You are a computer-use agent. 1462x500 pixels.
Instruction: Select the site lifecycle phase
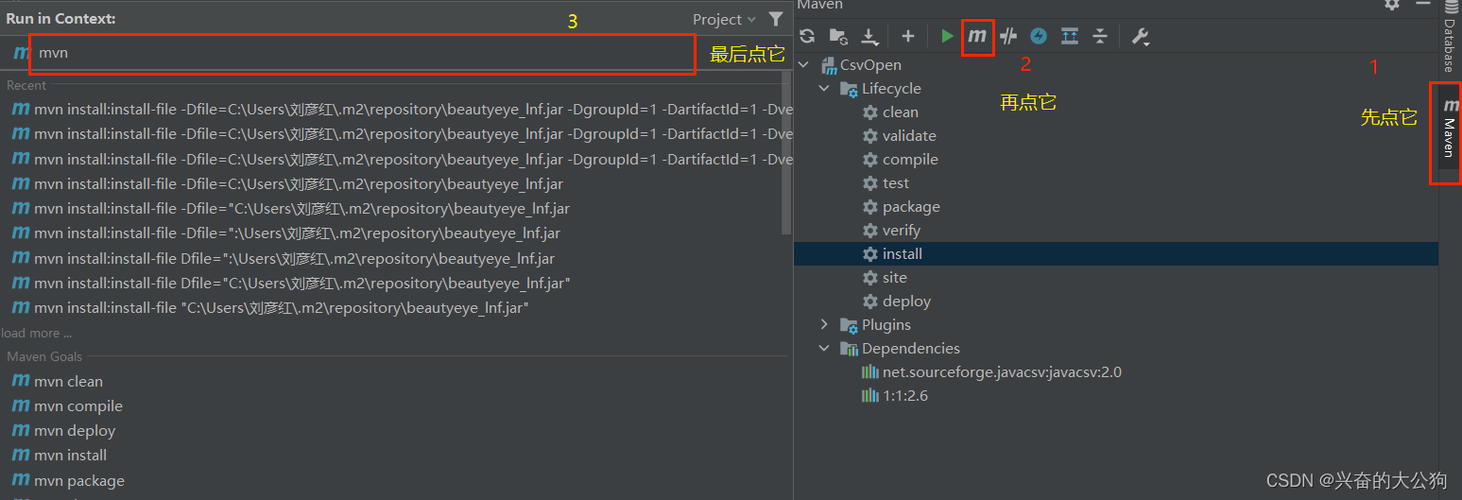[x=895, y=278]
